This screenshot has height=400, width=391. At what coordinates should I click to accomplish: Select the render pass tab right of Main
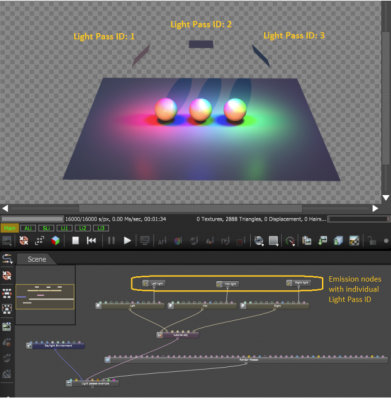click(x=28, y=228)
